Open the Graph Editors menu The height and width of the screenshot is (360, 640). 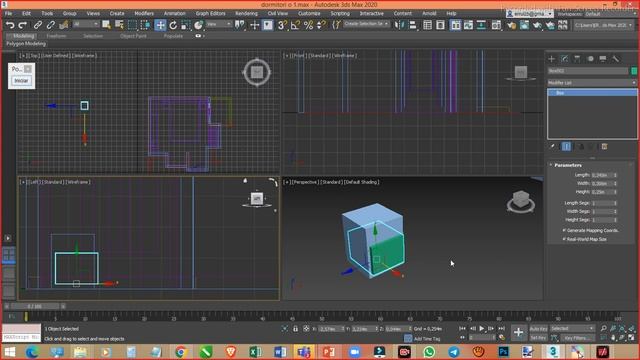(x=210, y=13)
